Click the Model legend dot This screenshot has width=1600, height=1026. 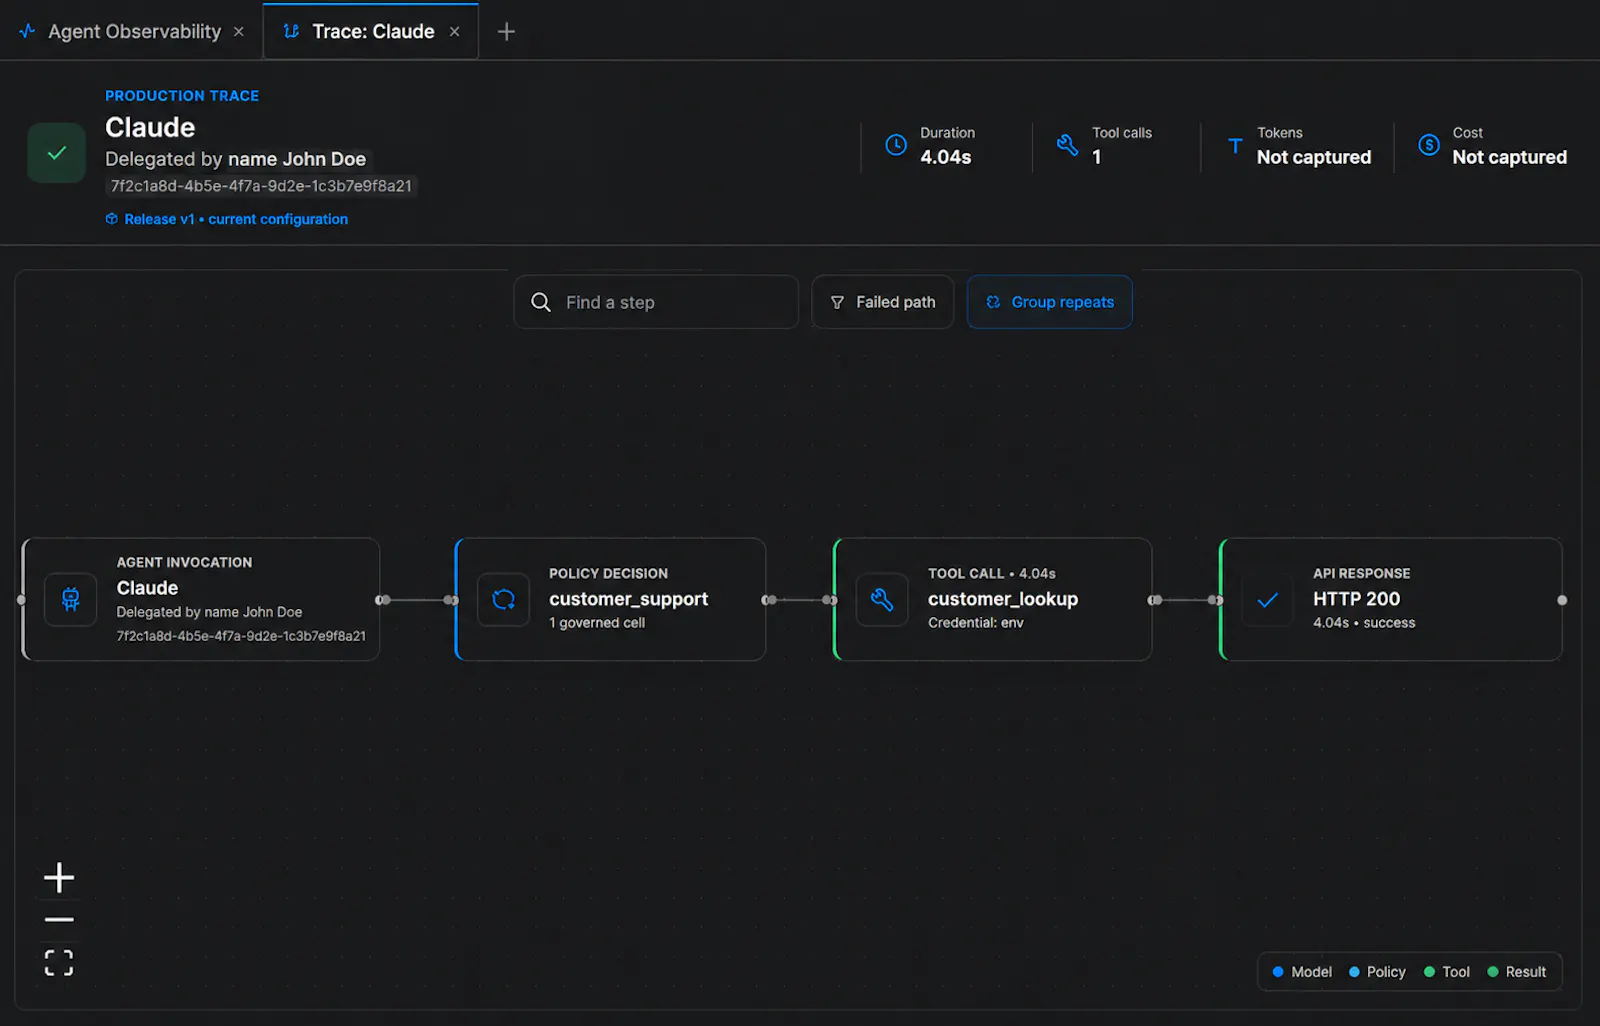click(x=1278, y=972)
